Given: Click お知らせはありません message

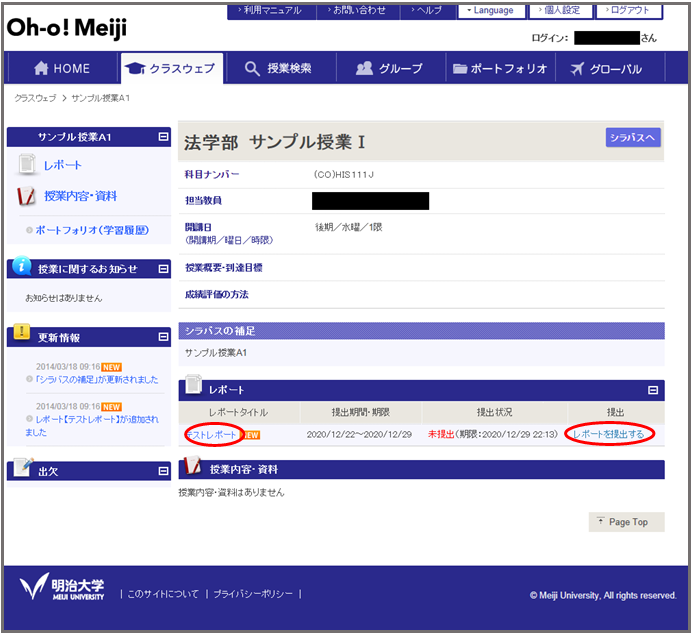Looking at the screenshot, I should [x=64, y=298].
